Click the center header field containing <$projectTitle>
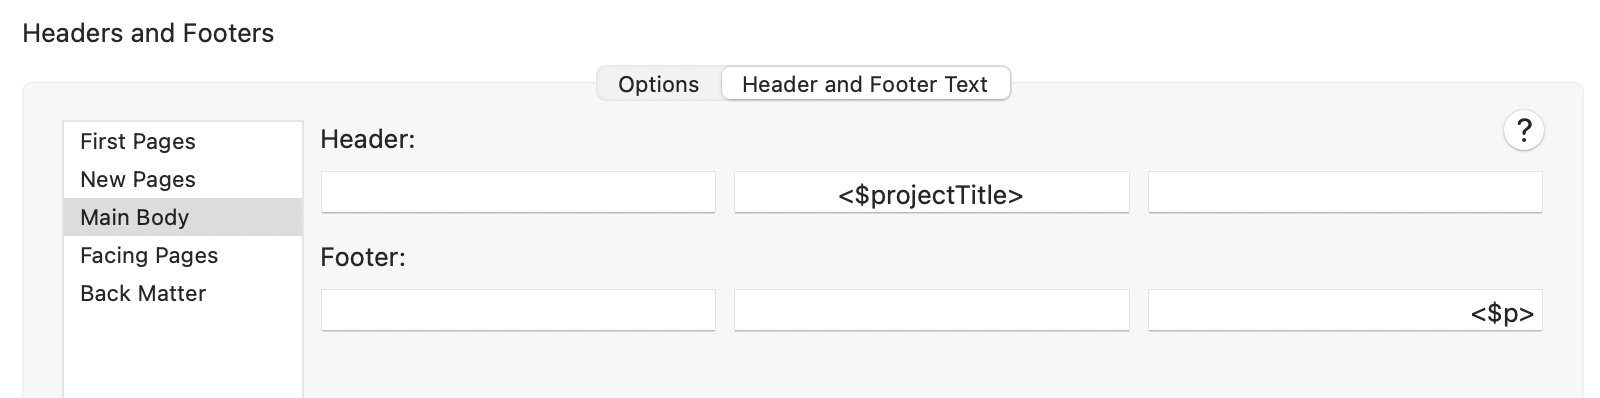 [932, 192]
